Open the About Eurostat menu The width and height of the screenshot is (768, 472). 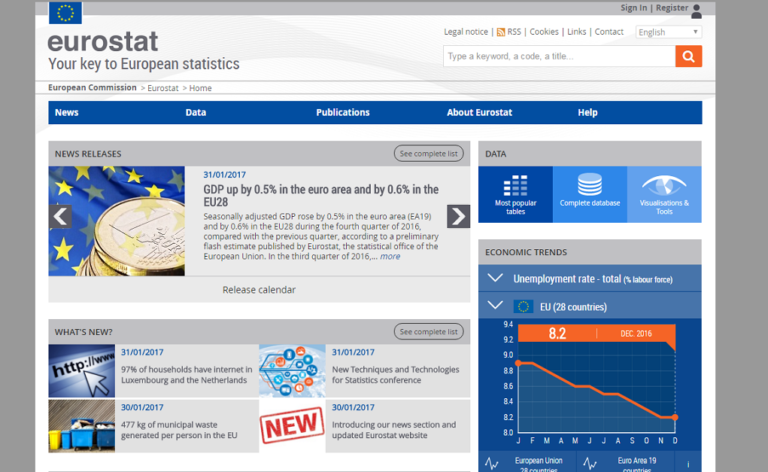click(480, 113)
